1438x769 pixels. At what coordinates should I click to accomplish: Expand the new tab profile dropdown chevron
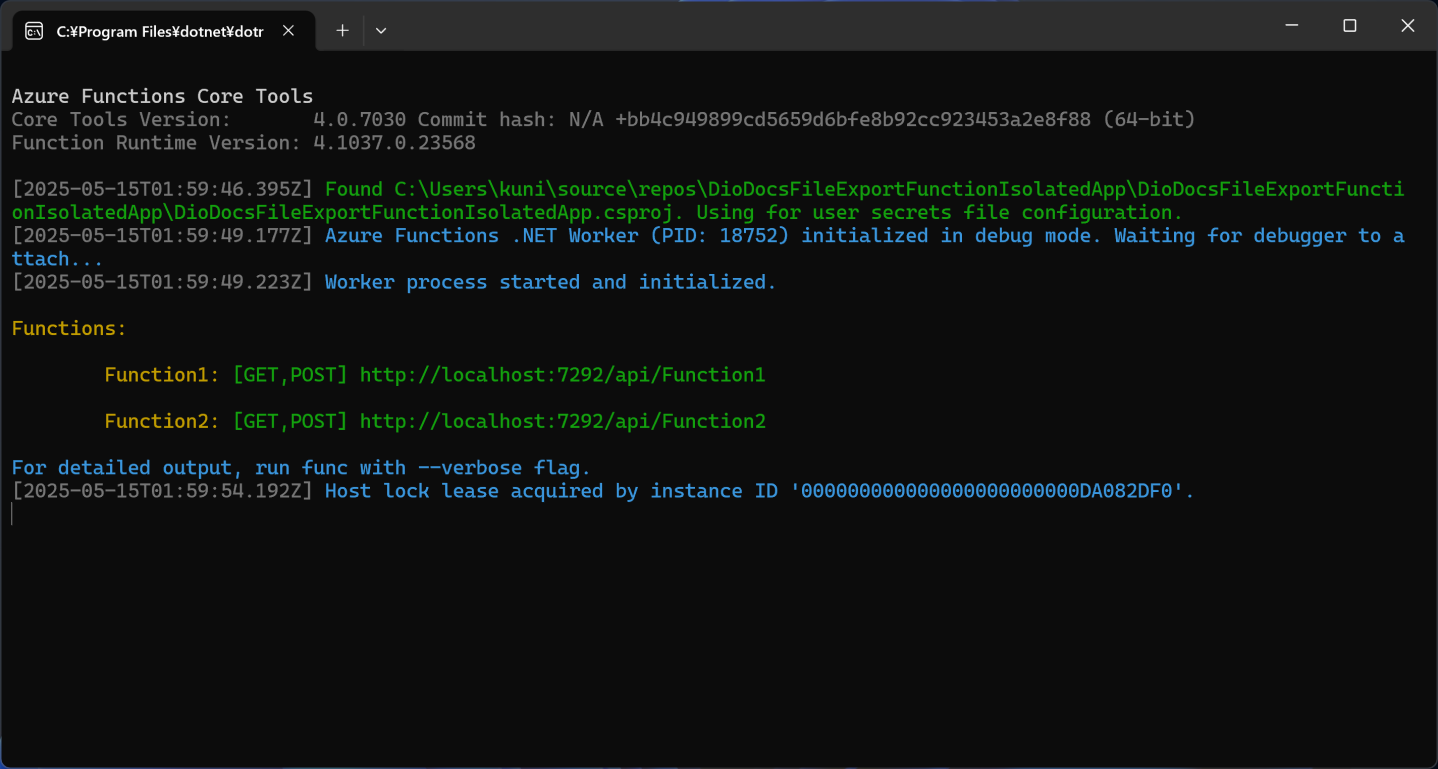click(x=381, y=31)
